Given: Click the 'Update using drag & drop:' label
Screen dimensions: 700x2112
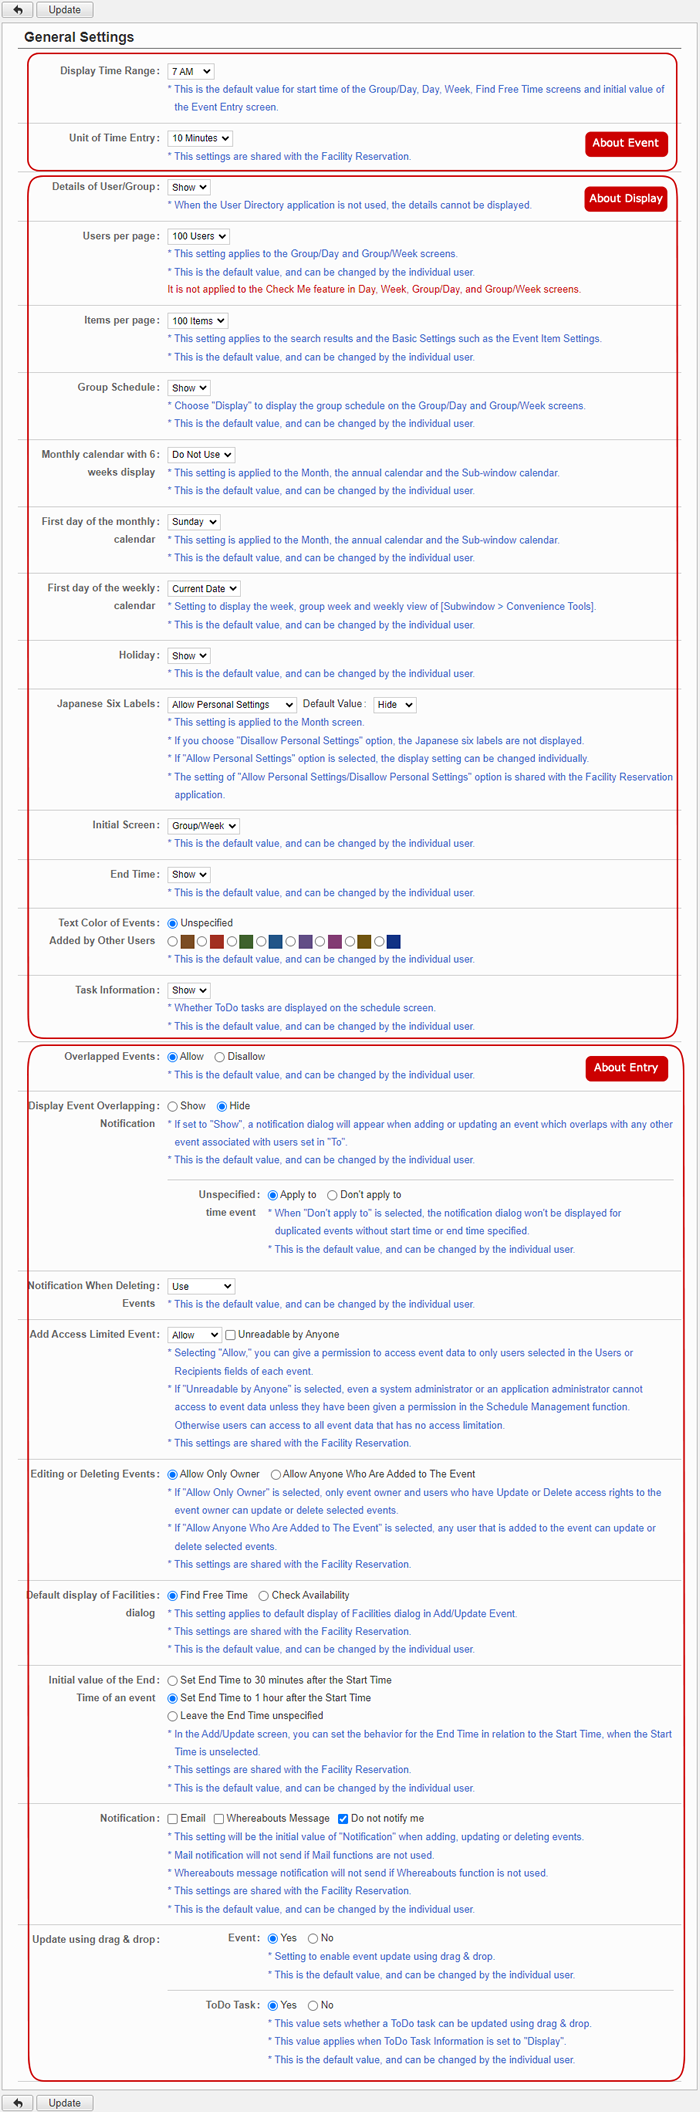Looking at the screenshot, I should (x=96, y=1940).
